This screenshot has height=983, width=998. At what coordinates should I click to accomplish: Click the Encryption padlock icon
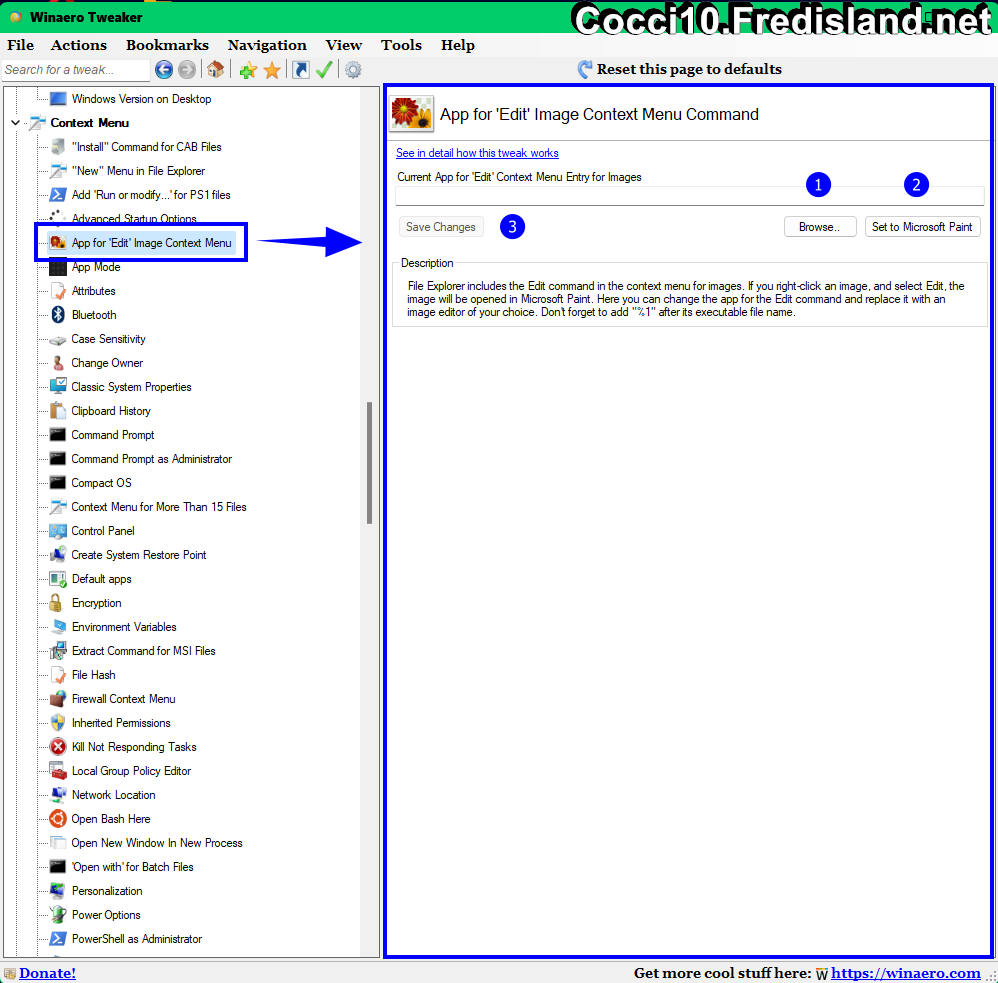click(x=56, y=603)
